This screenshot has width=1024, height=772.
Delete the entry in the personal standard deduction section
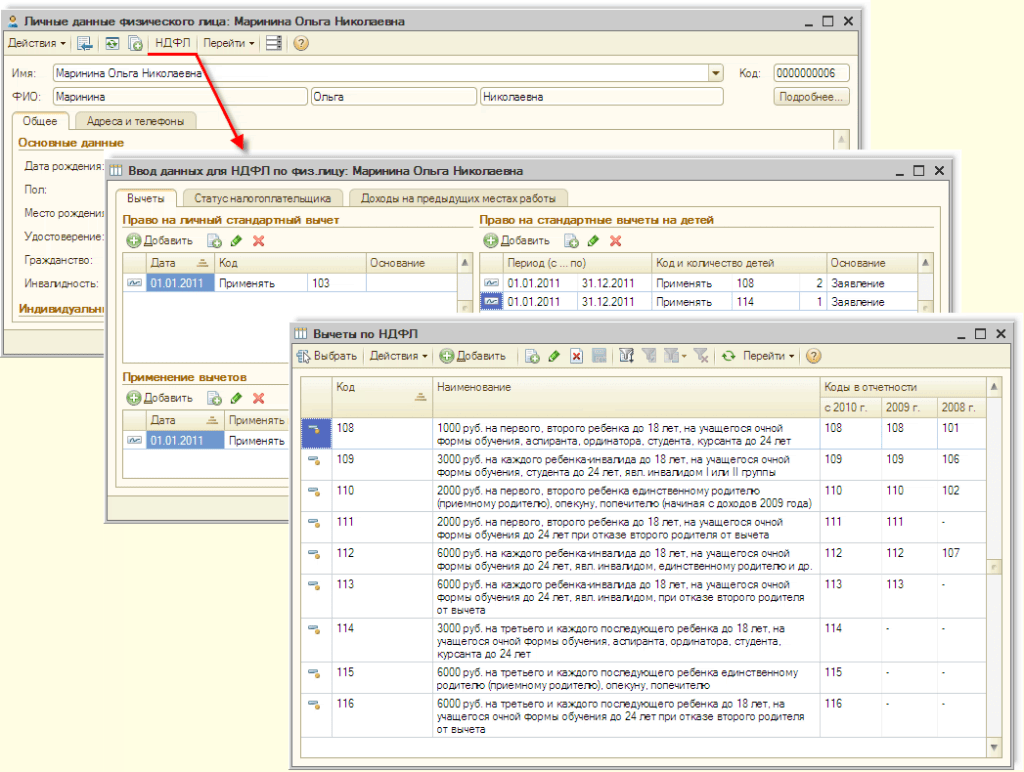pos(259,241)
